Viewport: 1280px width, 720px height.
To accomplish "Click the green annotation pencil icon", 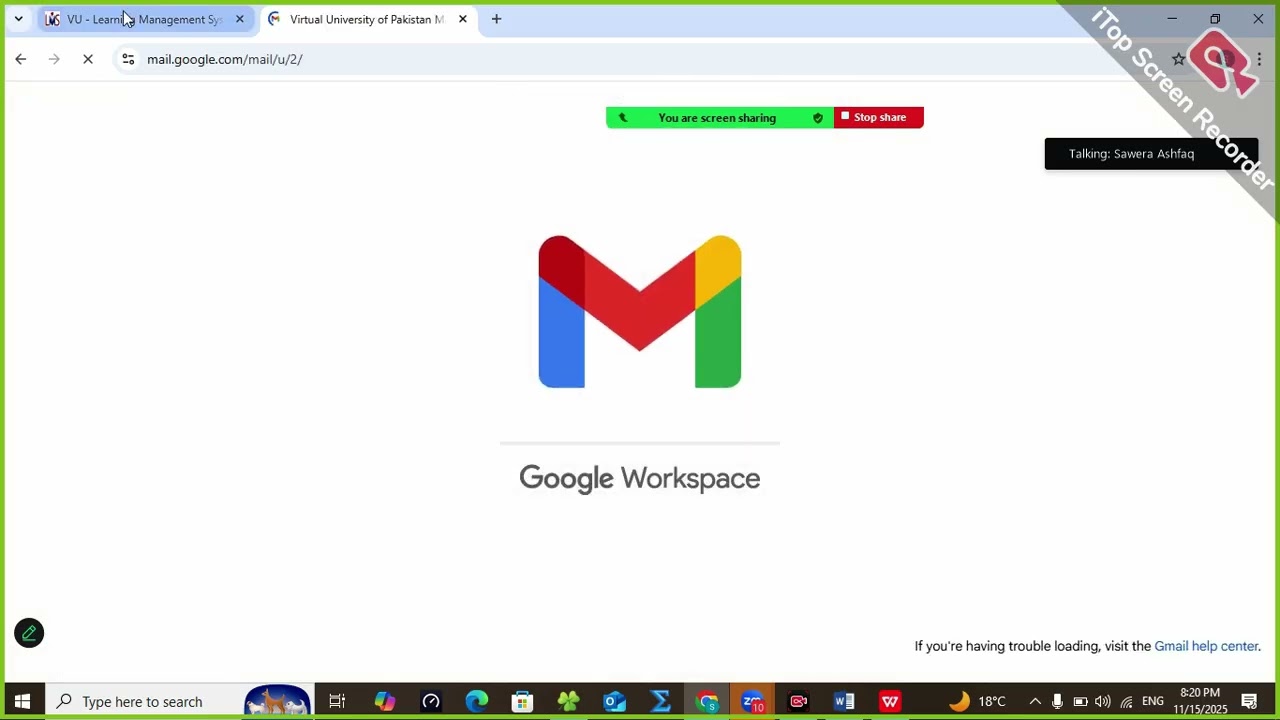I will tap(29, 633).
